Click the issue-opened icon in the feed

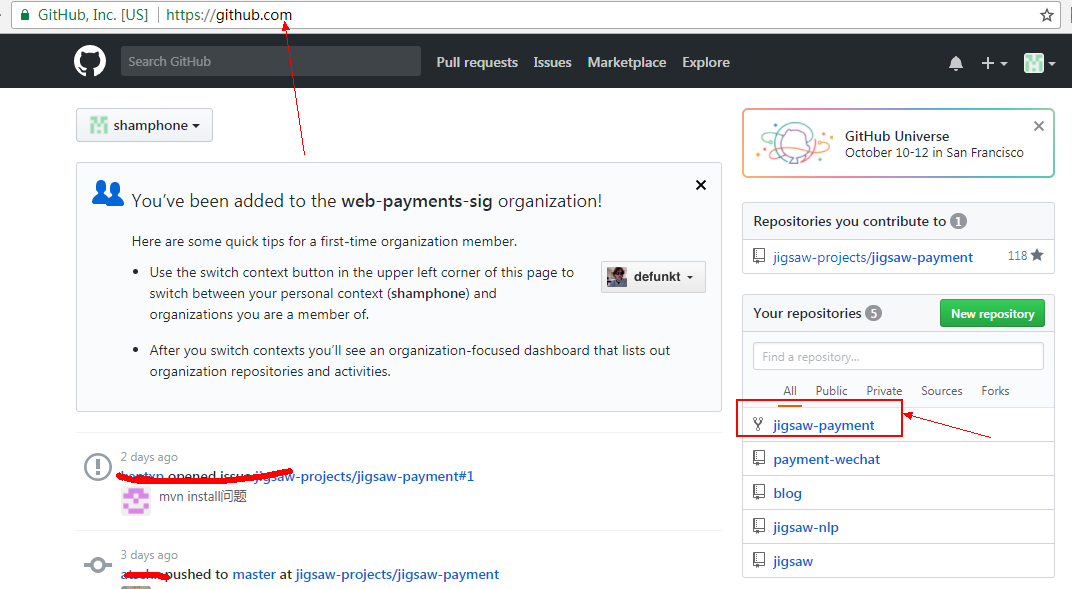pos(98,467)
